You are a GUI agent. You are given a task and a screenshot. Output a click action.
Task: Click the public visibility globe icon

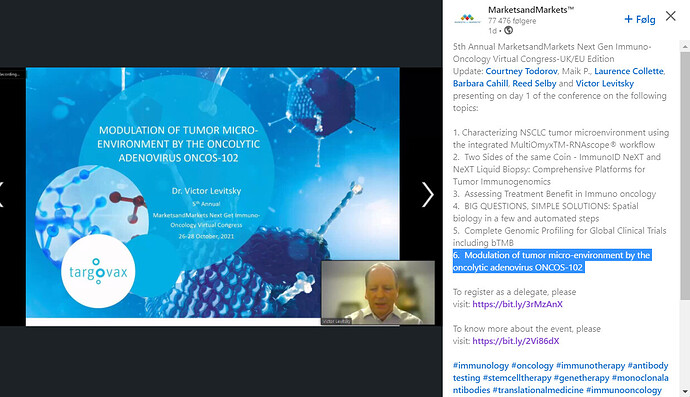tap(508, 30)
